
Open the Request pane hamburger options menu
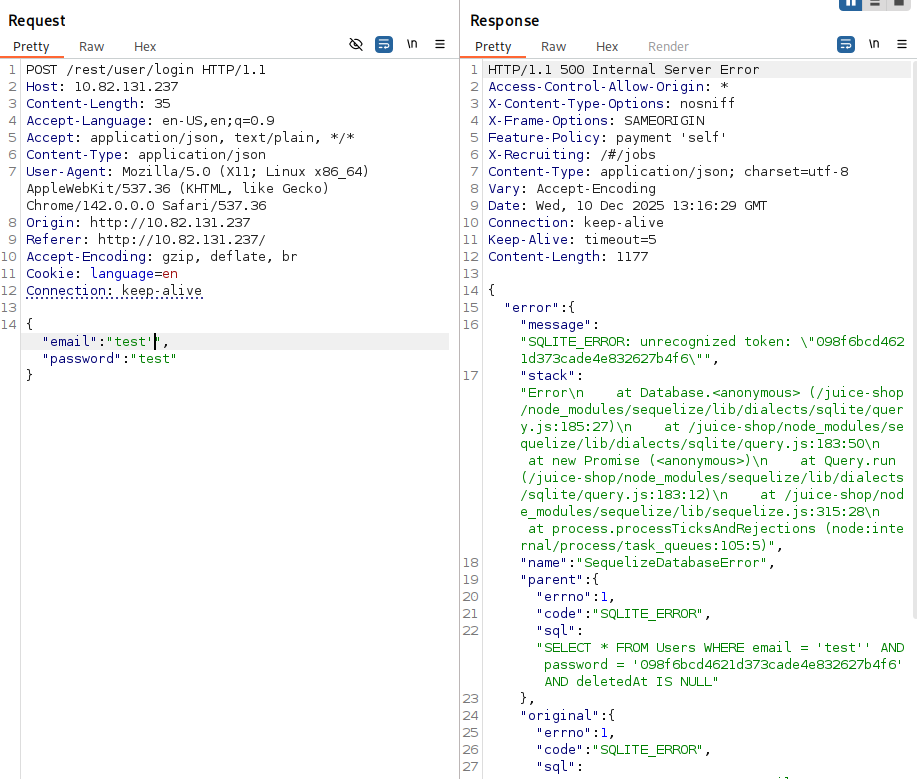pyautogui.click(x=440, y=44)
